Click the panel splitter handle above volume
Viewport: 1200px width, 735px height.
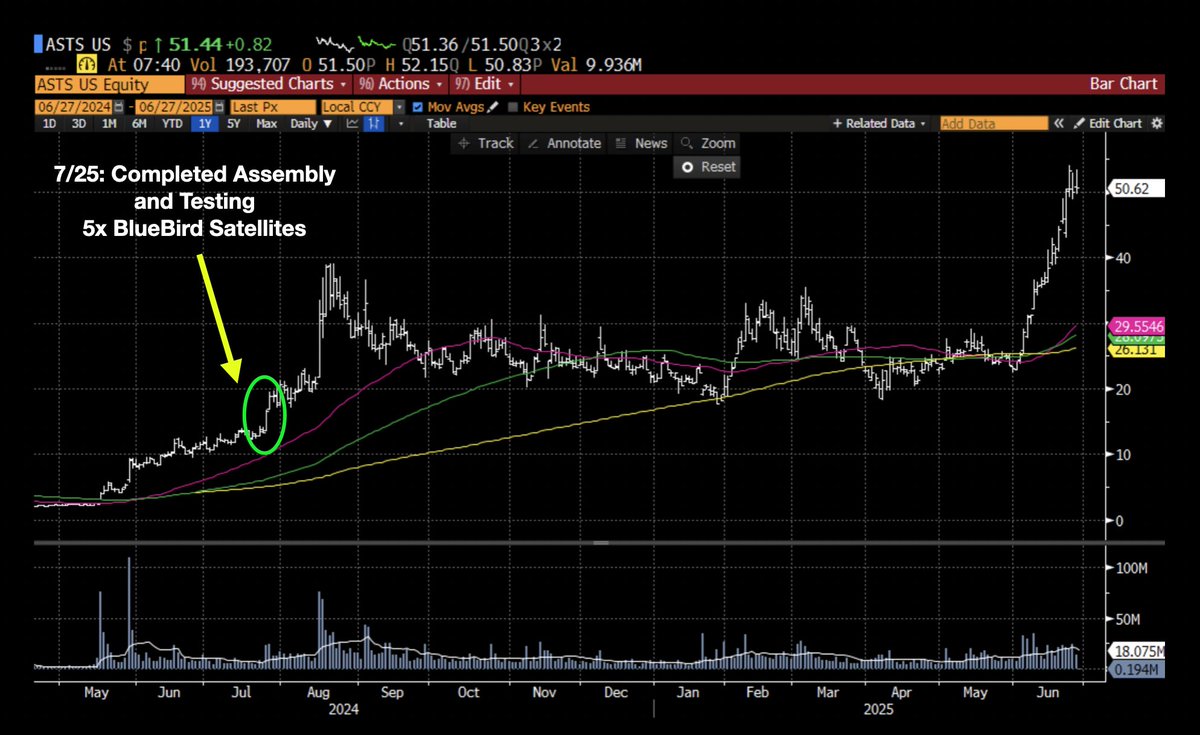[601, 542]
